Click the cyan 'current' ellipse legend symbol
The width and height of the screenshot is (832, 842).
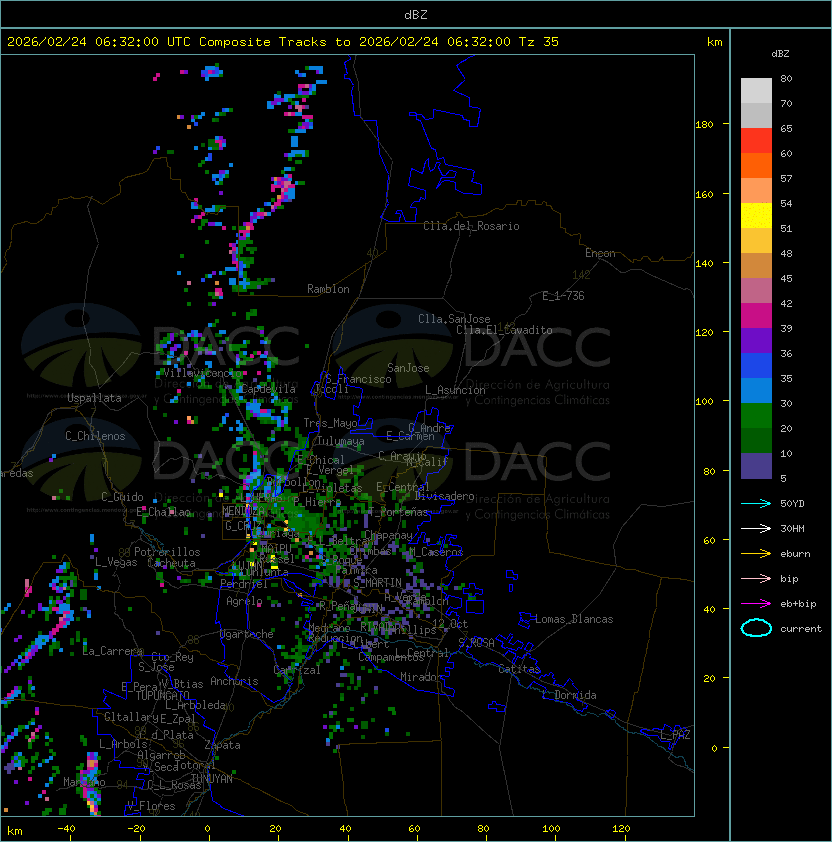coord(756,628)
